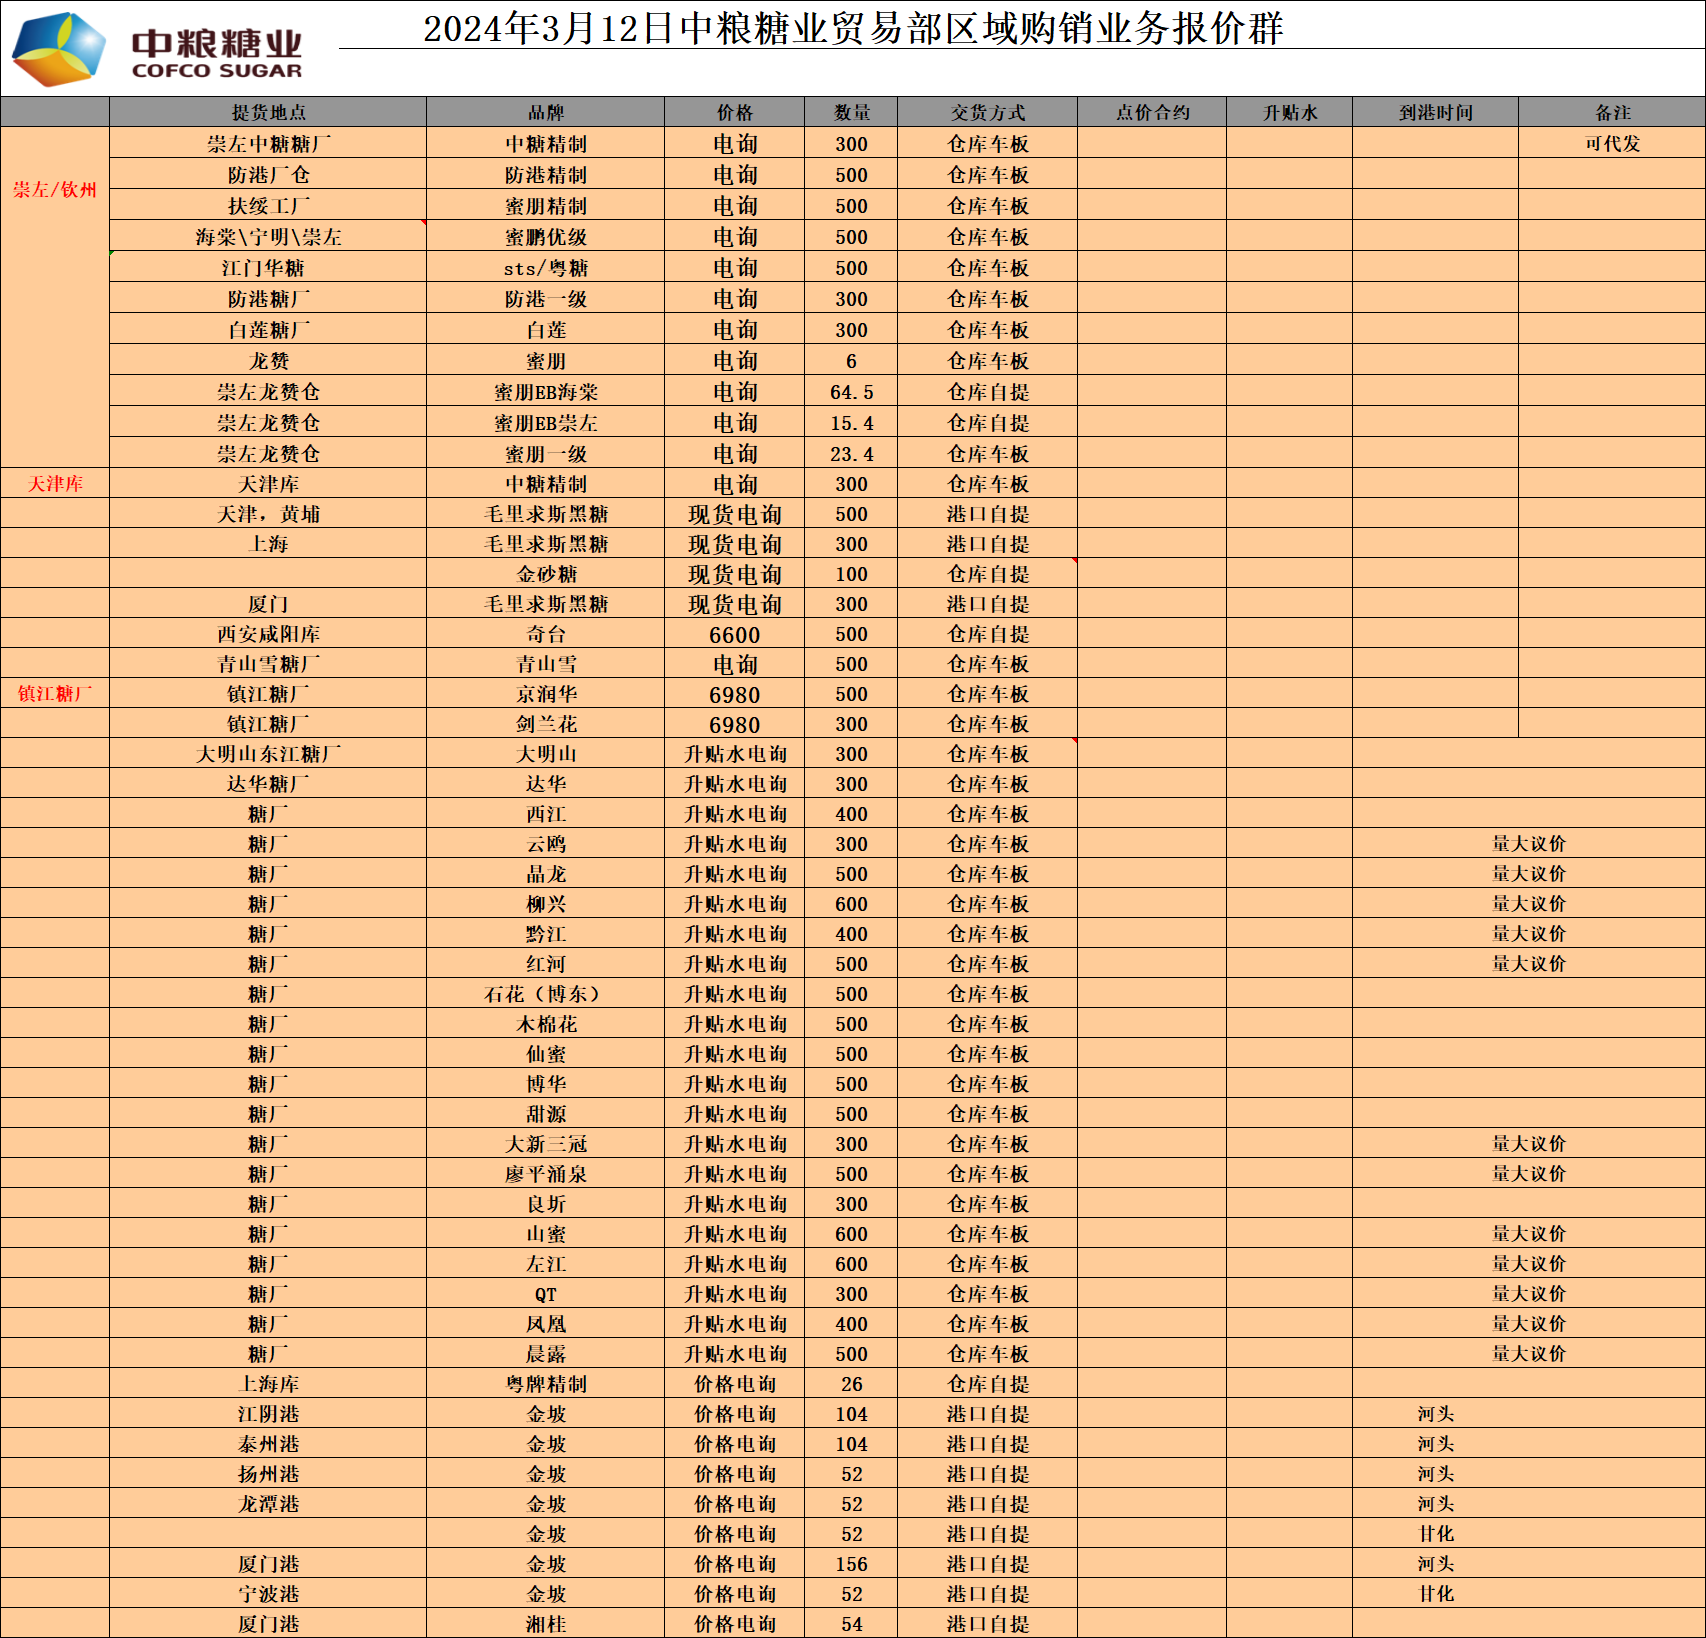Click the 奇台 brand cell
Image resolution: width=1706 pixels, height=1638 pixels.
(x=545, y=635)
